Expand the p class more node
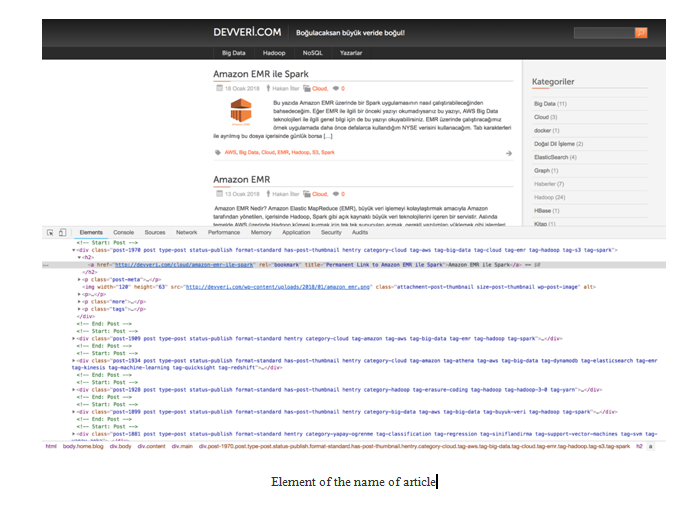 79,302
